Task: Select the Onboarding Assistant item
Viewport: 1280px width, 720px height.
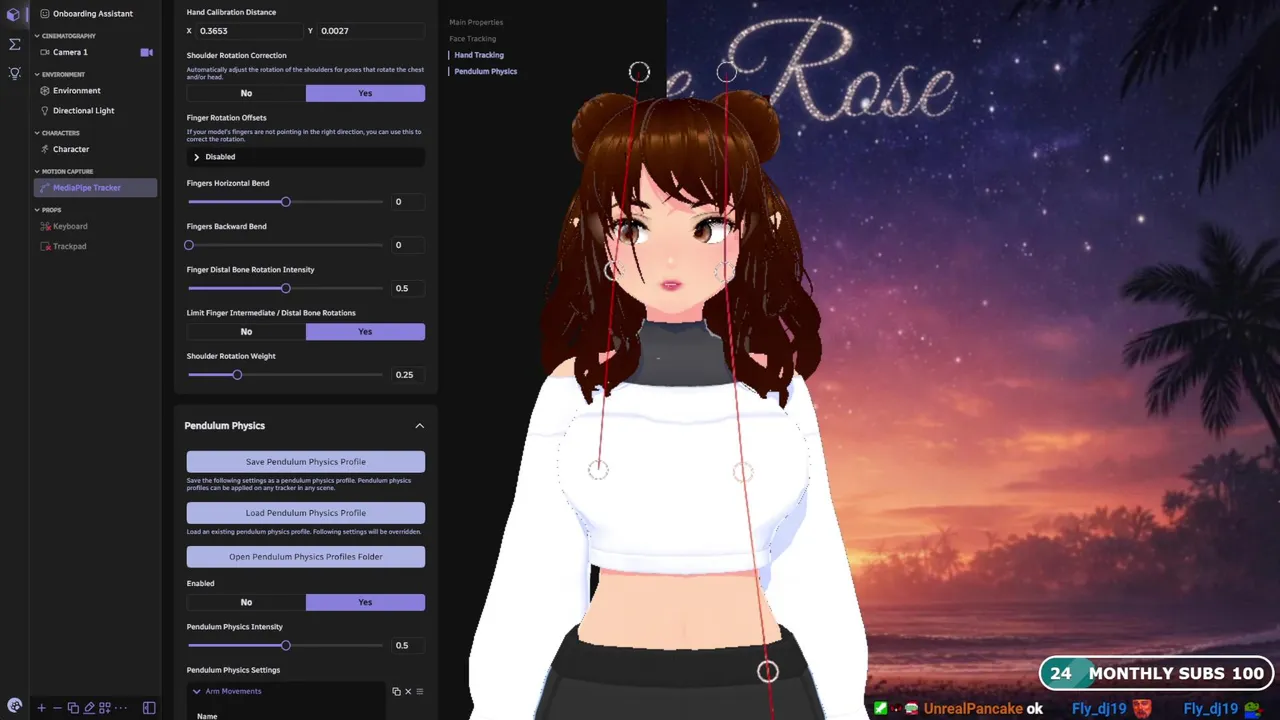Action: [x=95, y=14]
